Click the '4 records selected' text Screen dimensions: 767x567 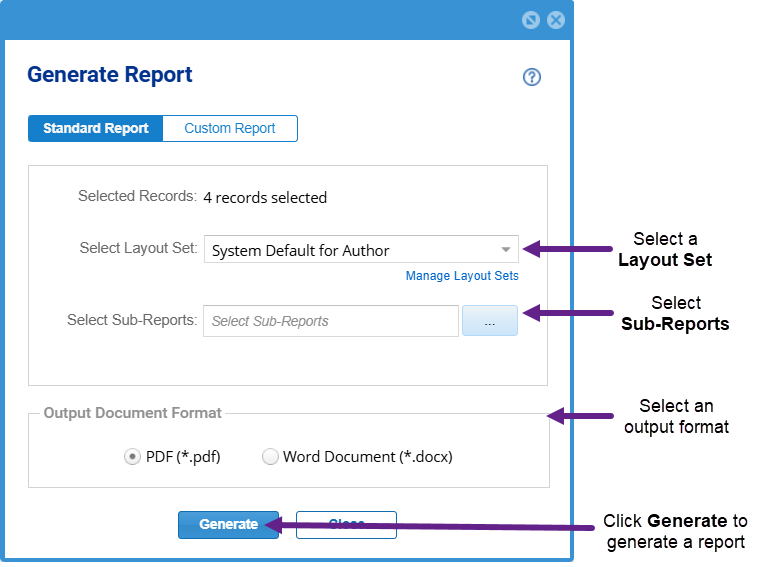pos(265,198)
